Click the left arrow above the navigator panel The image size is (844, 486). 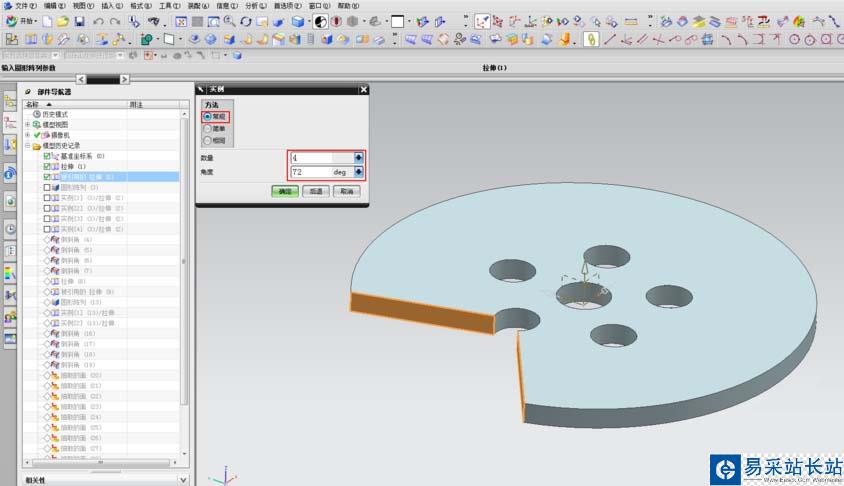[81, 79]
